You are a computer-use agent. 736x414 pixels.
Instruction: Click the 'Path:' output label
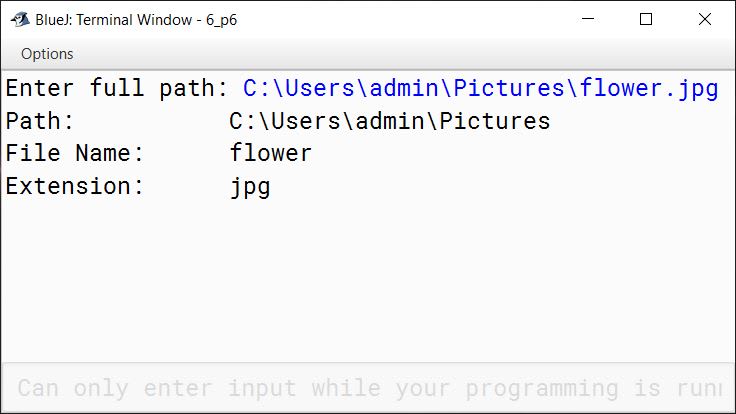tap(39, 121)
